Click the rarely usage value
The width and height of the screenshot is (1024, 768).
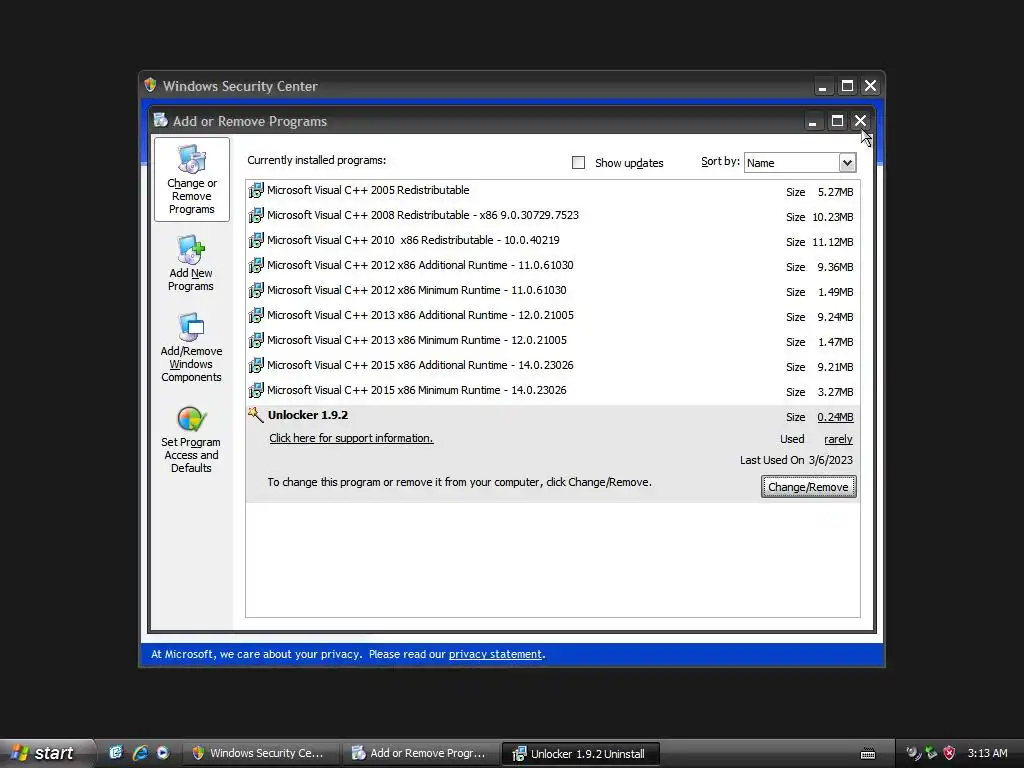pyautogui.click(x=839, y=440)
